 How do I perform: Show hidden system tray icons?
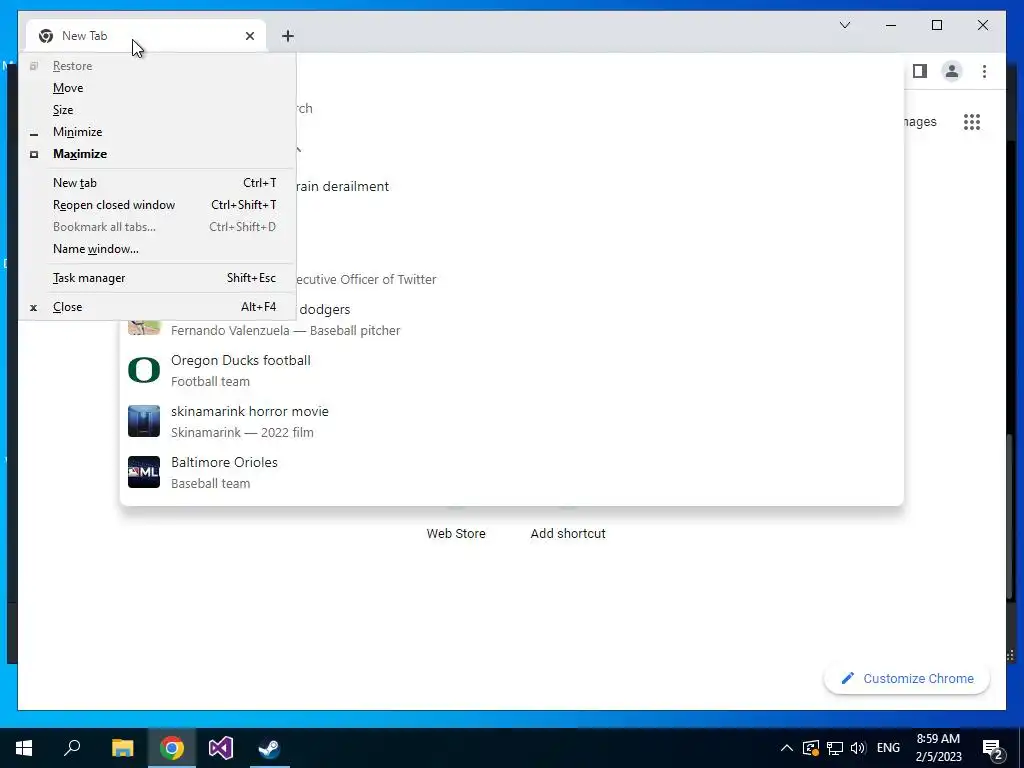787,748
